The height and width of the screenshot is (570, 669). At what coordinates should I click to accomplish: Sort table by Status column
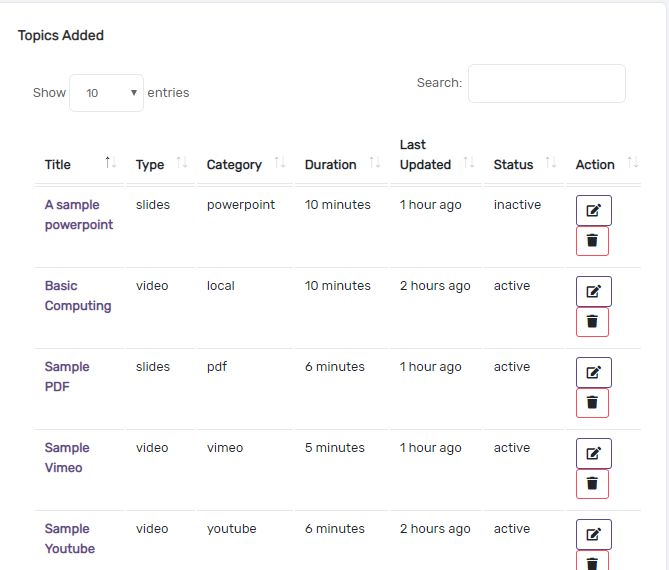(525, 164)
